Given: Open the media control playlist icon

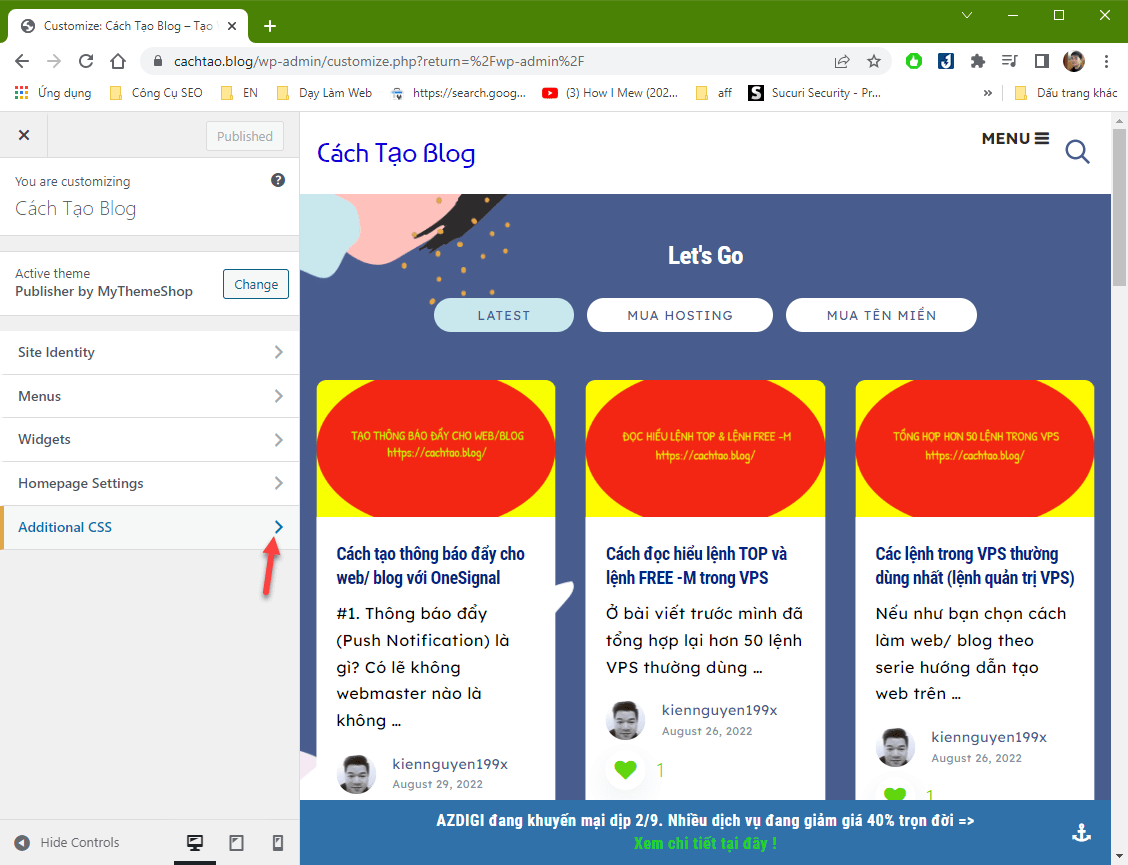Looking at the screenshot, I should 1009,61.
